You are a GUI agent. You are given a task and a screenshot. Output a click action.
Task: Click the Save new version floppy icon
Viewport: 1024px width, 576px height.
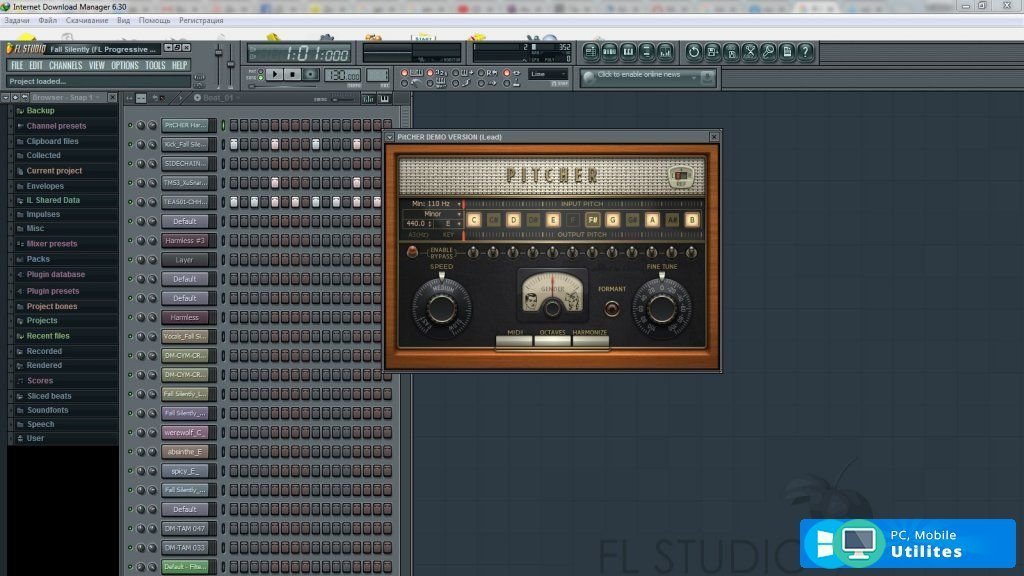click(712, 52)
